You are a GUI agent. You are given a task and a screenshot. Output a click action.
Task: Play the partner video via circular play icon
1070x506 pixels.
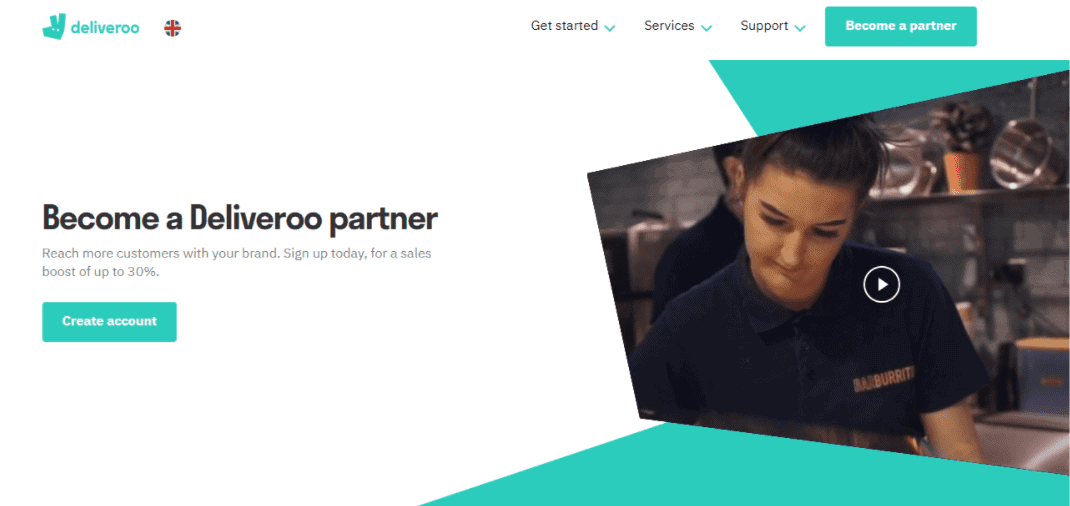[x=882, y=284]
